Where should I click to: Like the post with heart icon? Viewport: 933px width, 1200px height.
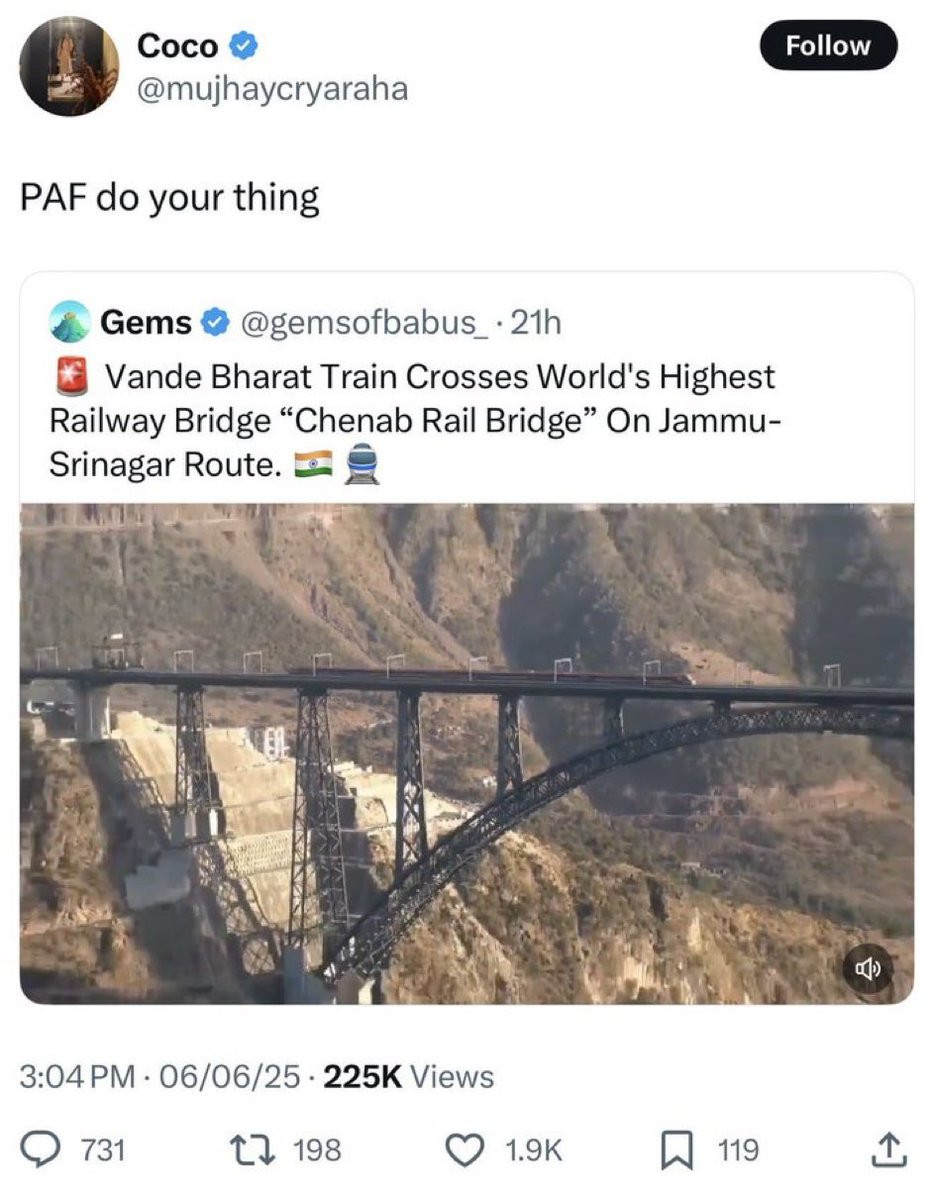(465, 1150)
